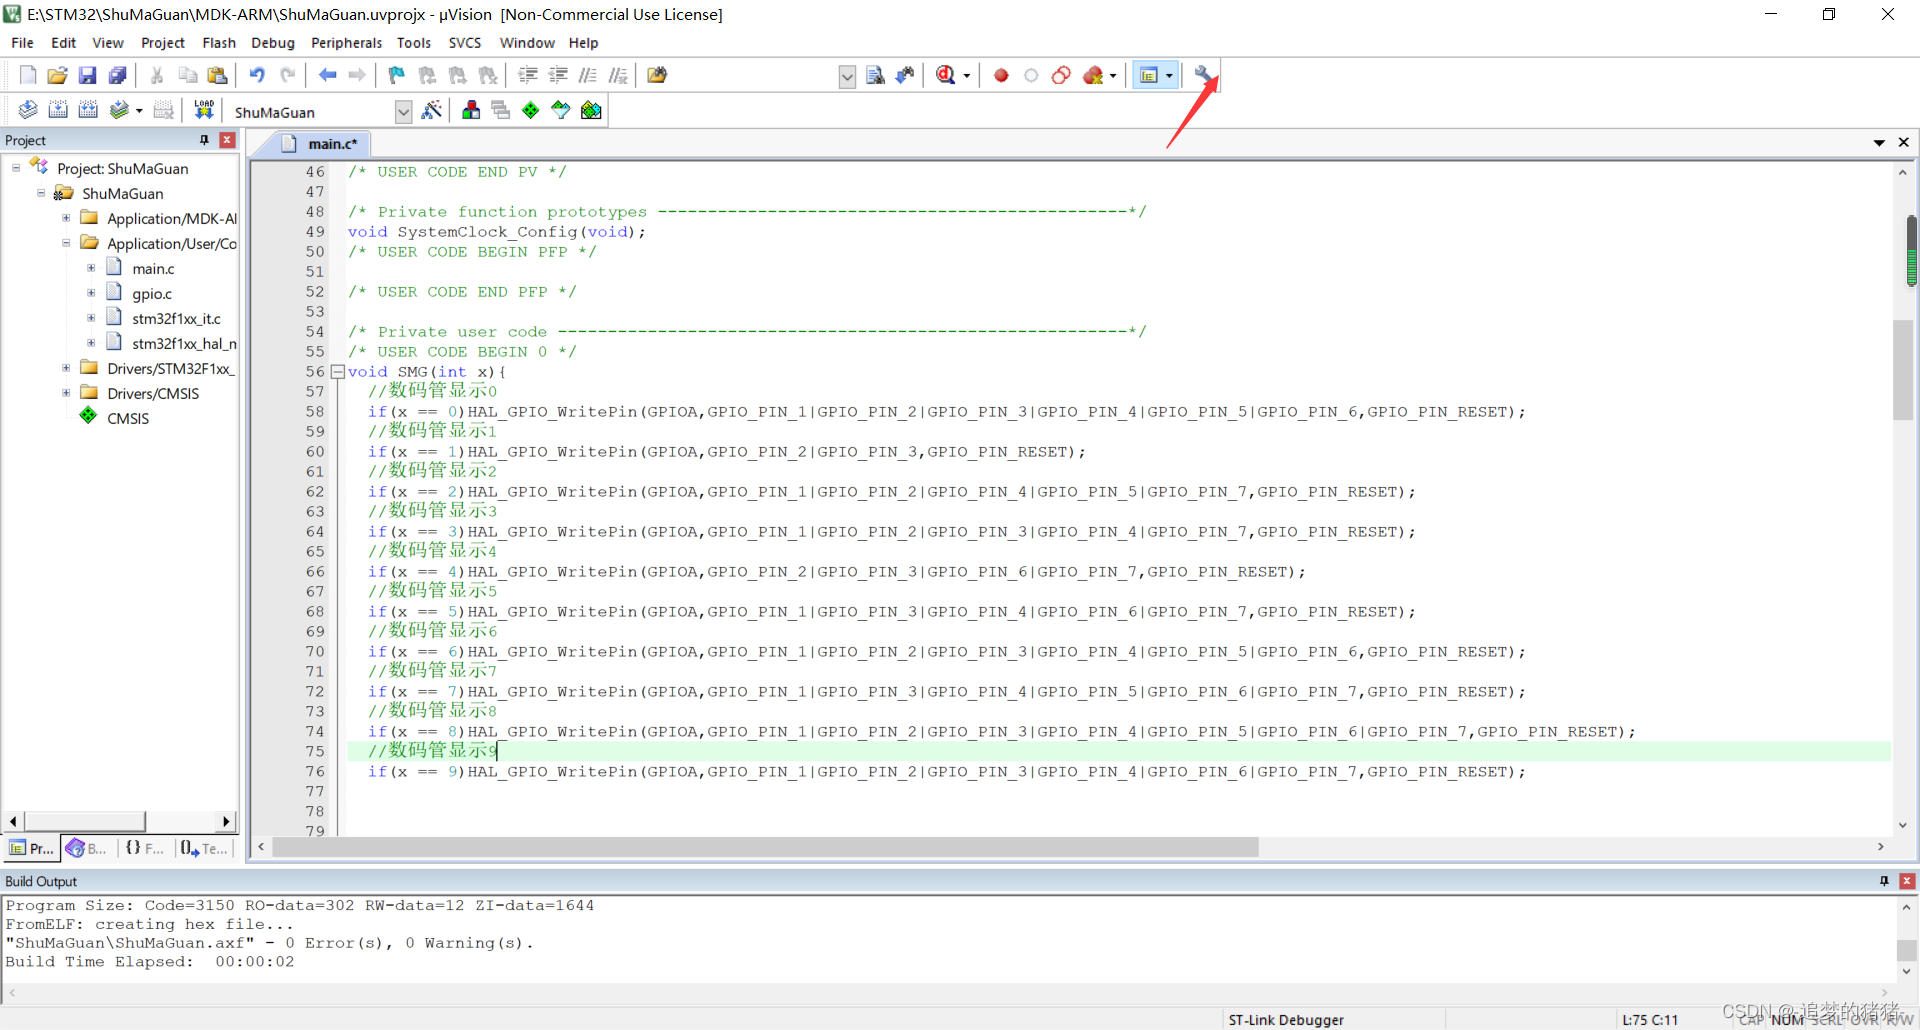Toggle the Window layout button
1920x1030 pixels.
click(x=1149, y=75)
